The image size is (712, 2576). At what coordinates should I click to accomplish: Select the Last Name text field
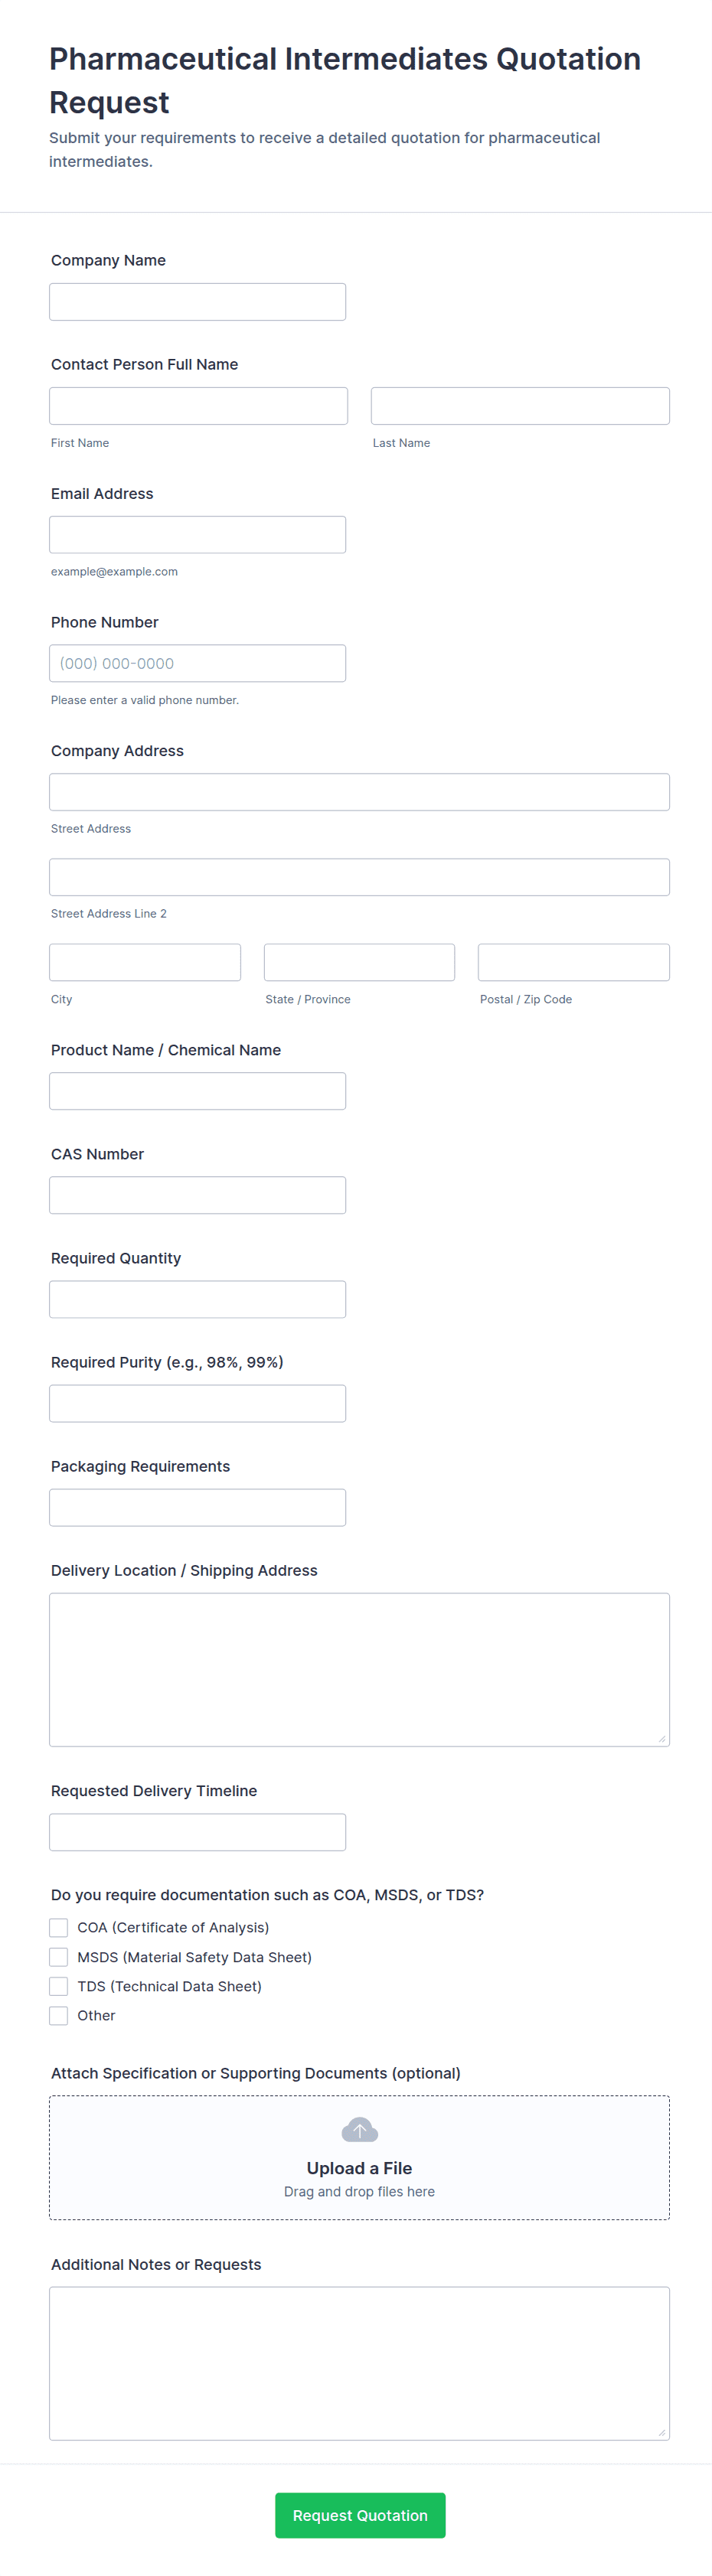[x=520, y=406]
